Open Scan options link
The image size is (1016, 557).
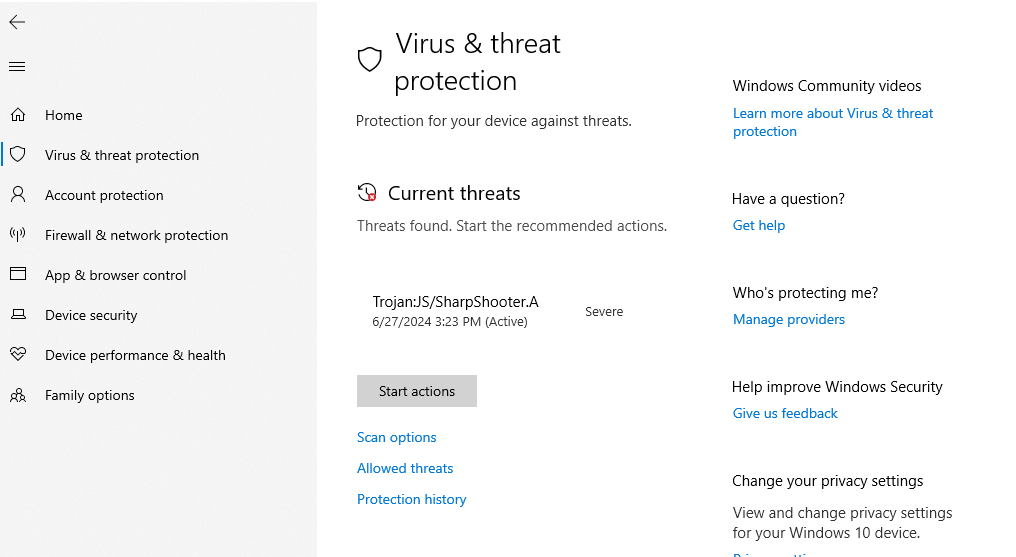(x=397, y=437)
